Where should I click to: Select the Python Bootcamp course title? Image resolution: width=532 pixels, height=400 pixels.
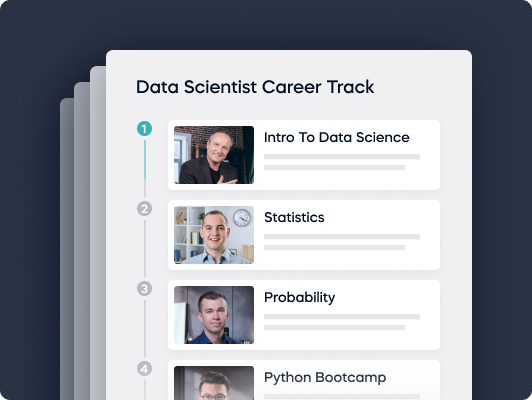click(x=325, y=378)
